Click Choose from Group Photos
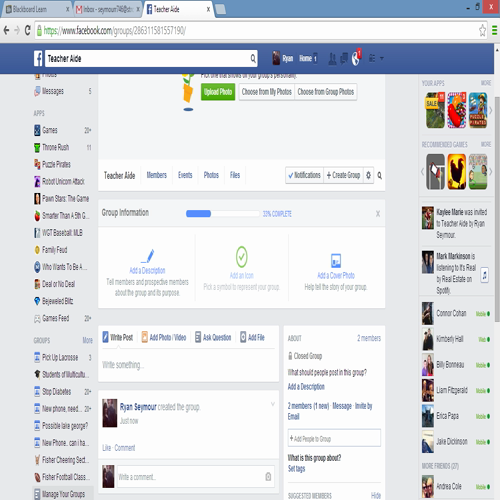 point(326,92)
